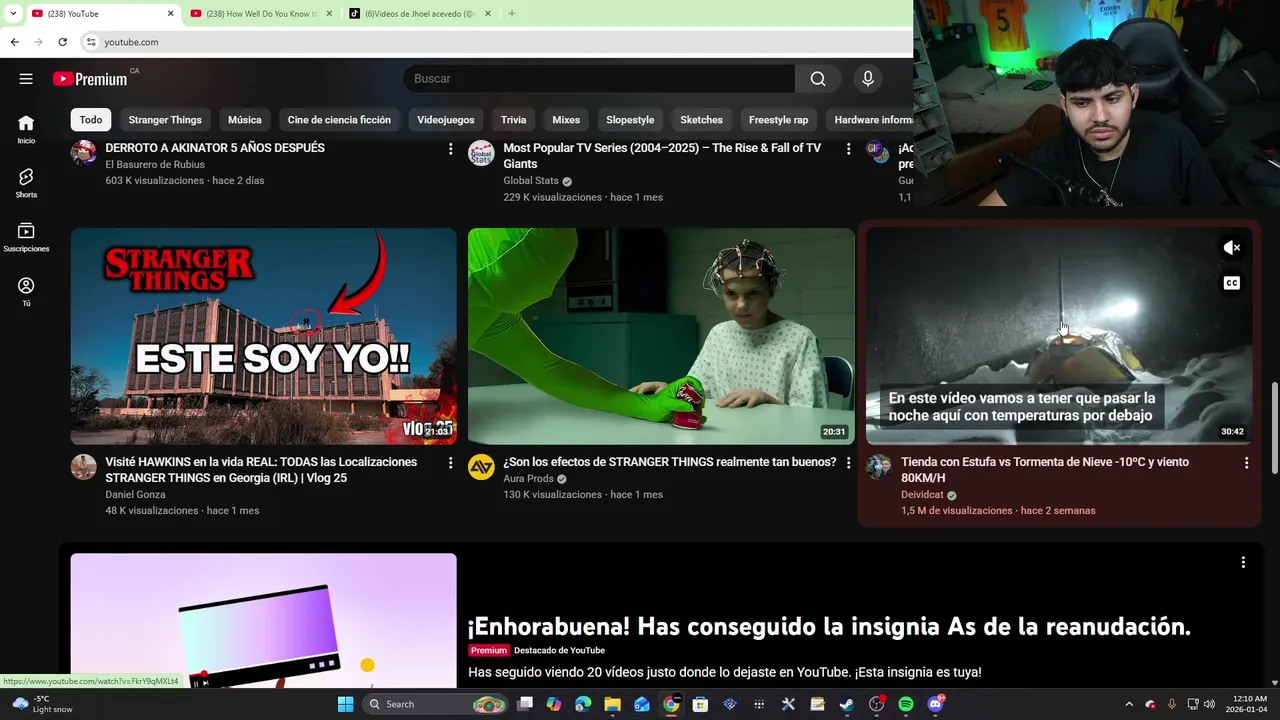Open Global Stats channel link
This screenshot has width=1280, height=720.
click(531, 181)
